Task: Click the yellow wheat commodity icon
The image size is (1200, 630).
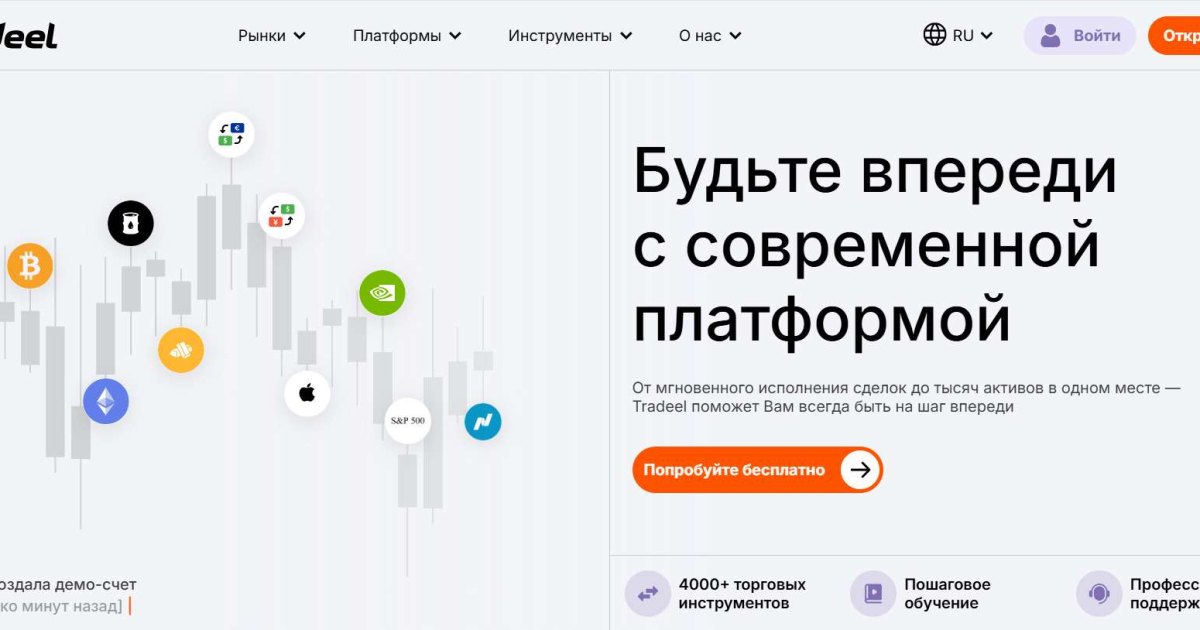Action: 181,350
